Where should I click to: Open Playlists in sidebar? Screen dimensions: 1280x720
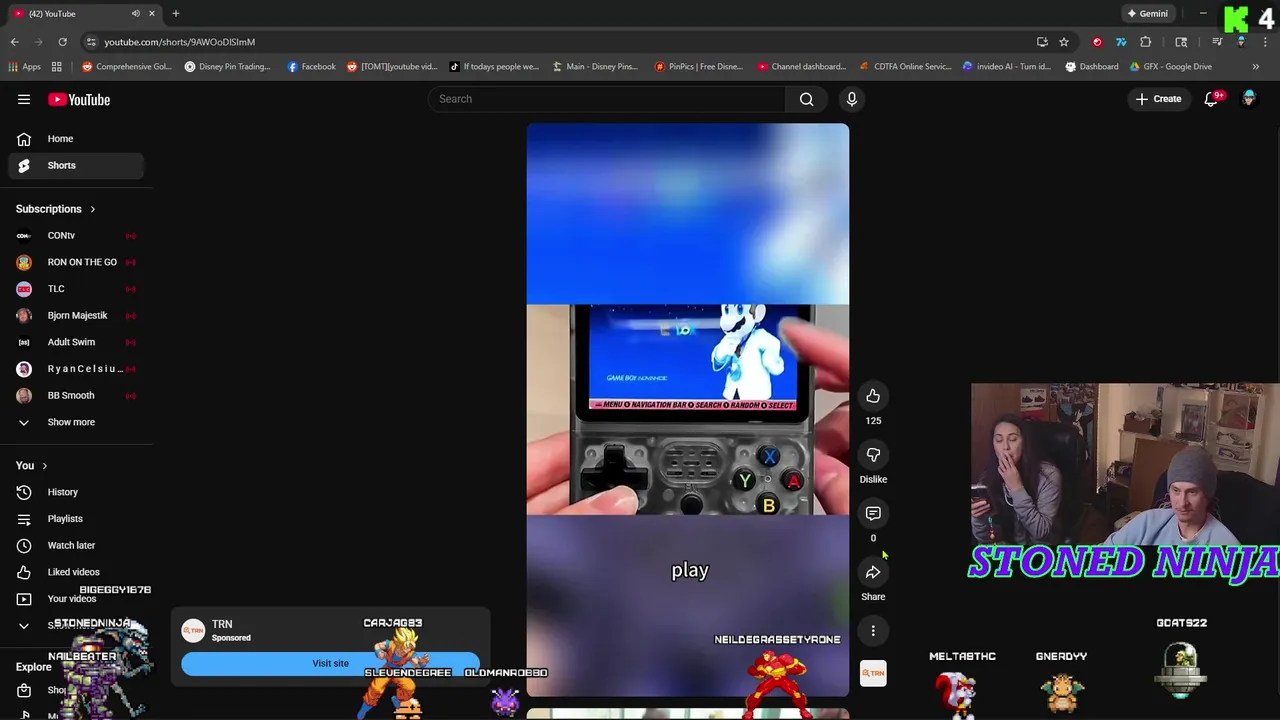click(75, 519)
